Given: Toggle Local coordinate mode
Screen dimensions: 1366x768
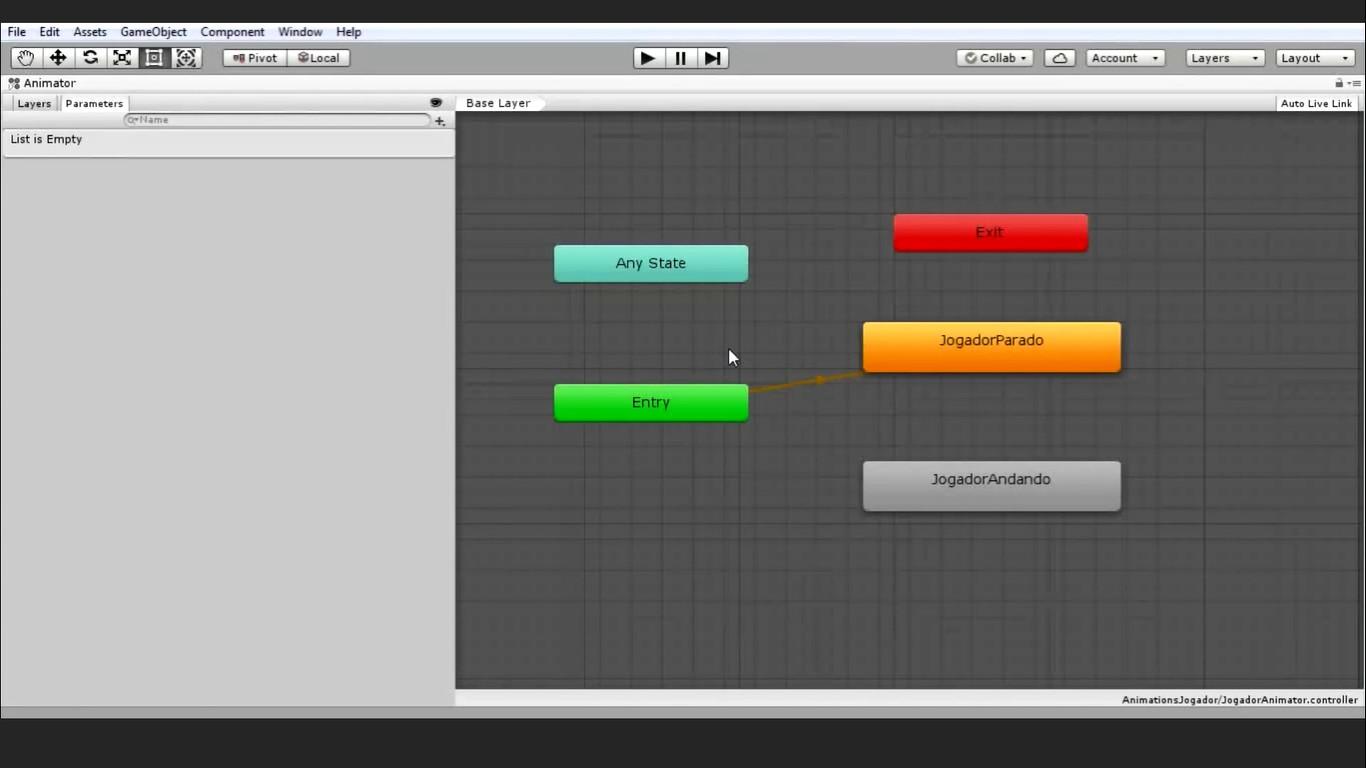Looking at the screenshot, I should click(319, 58).
